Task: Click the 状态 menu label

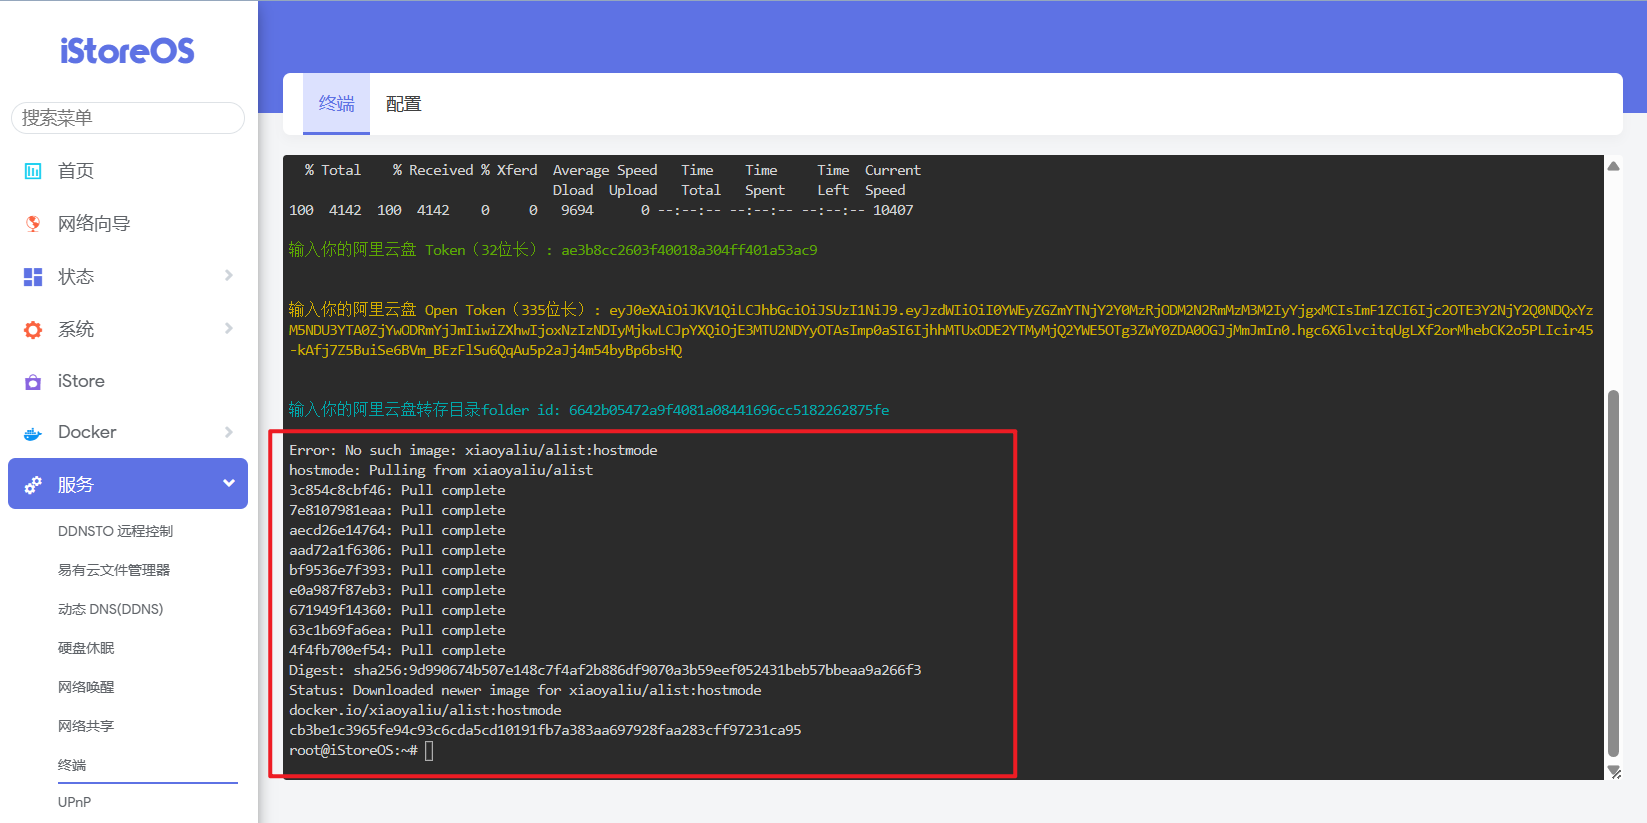Action: click(x=76, y=277)
